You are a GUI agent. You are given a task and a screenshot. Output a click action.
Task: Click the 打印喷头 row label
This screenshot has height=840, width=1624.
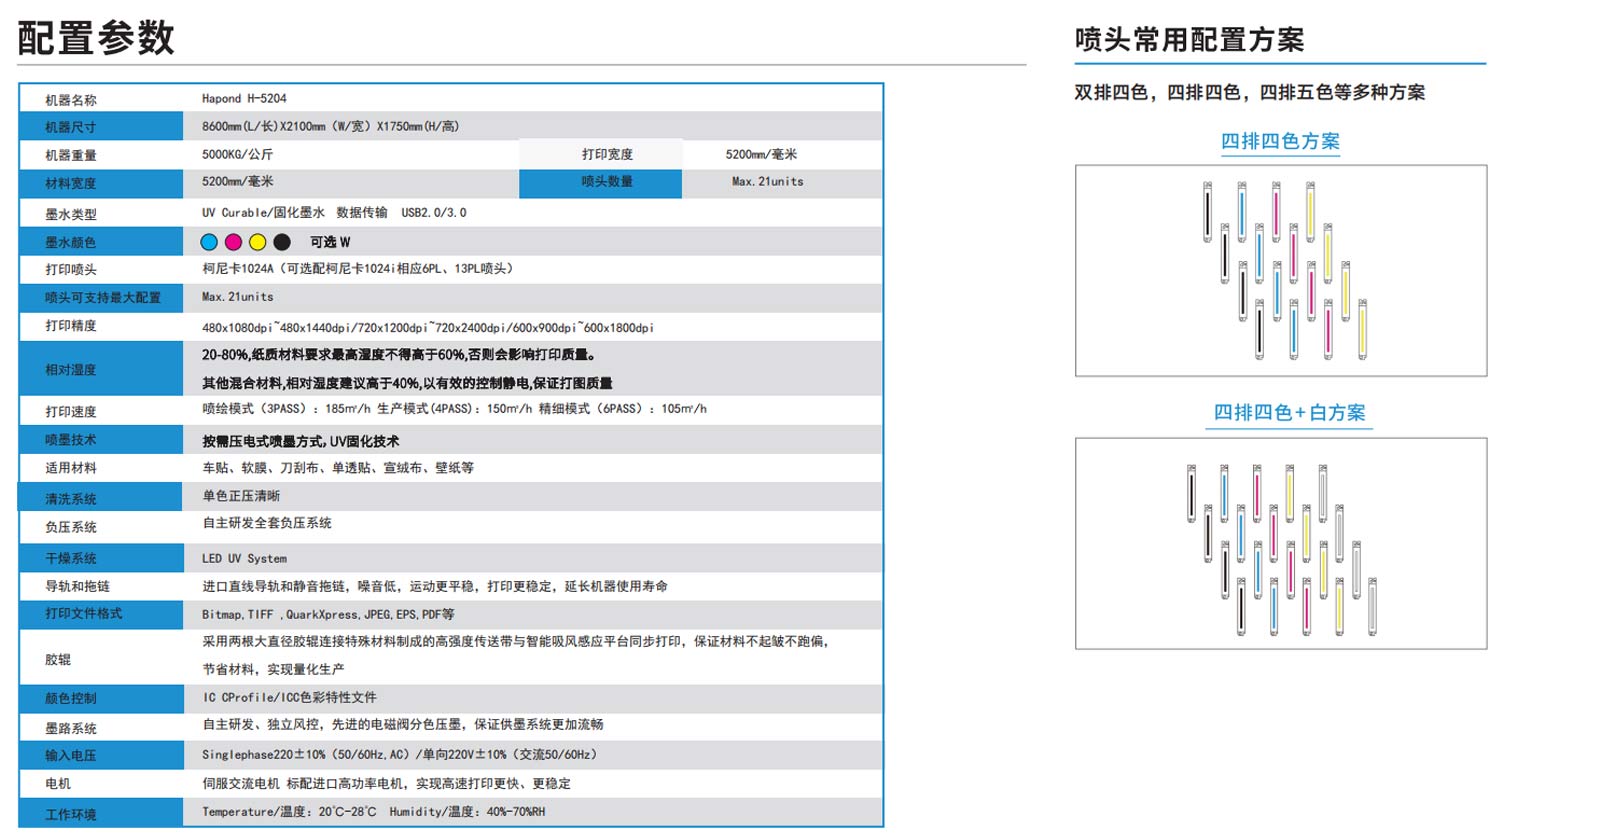(x=71, y=270)
